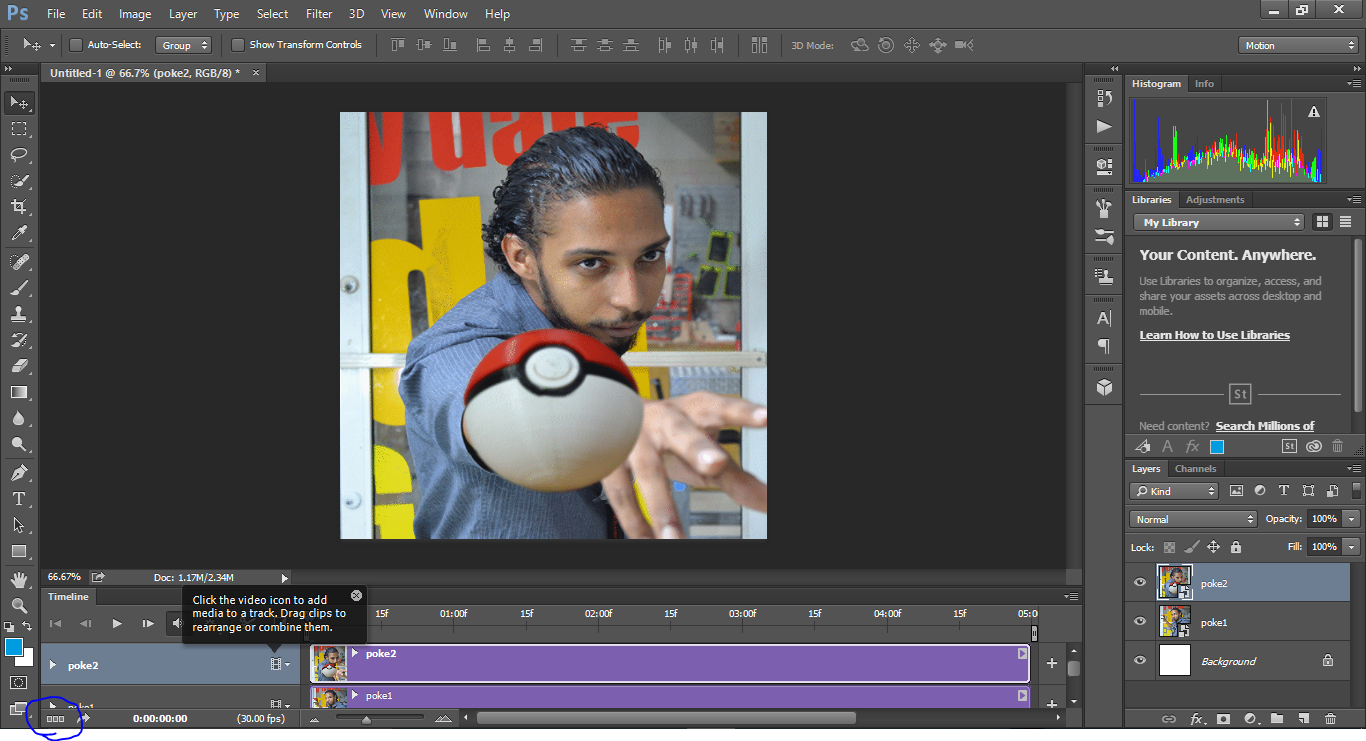Select the Quick Selection tool
Image resolution: width=1366 pixels, height=741 pixels.
tap(19, 181)
